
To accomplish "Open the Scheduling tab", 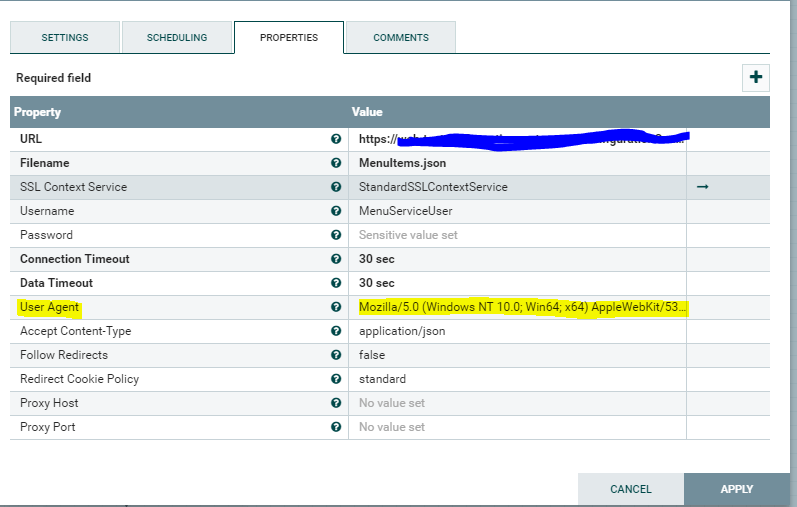I will (177, 37).
